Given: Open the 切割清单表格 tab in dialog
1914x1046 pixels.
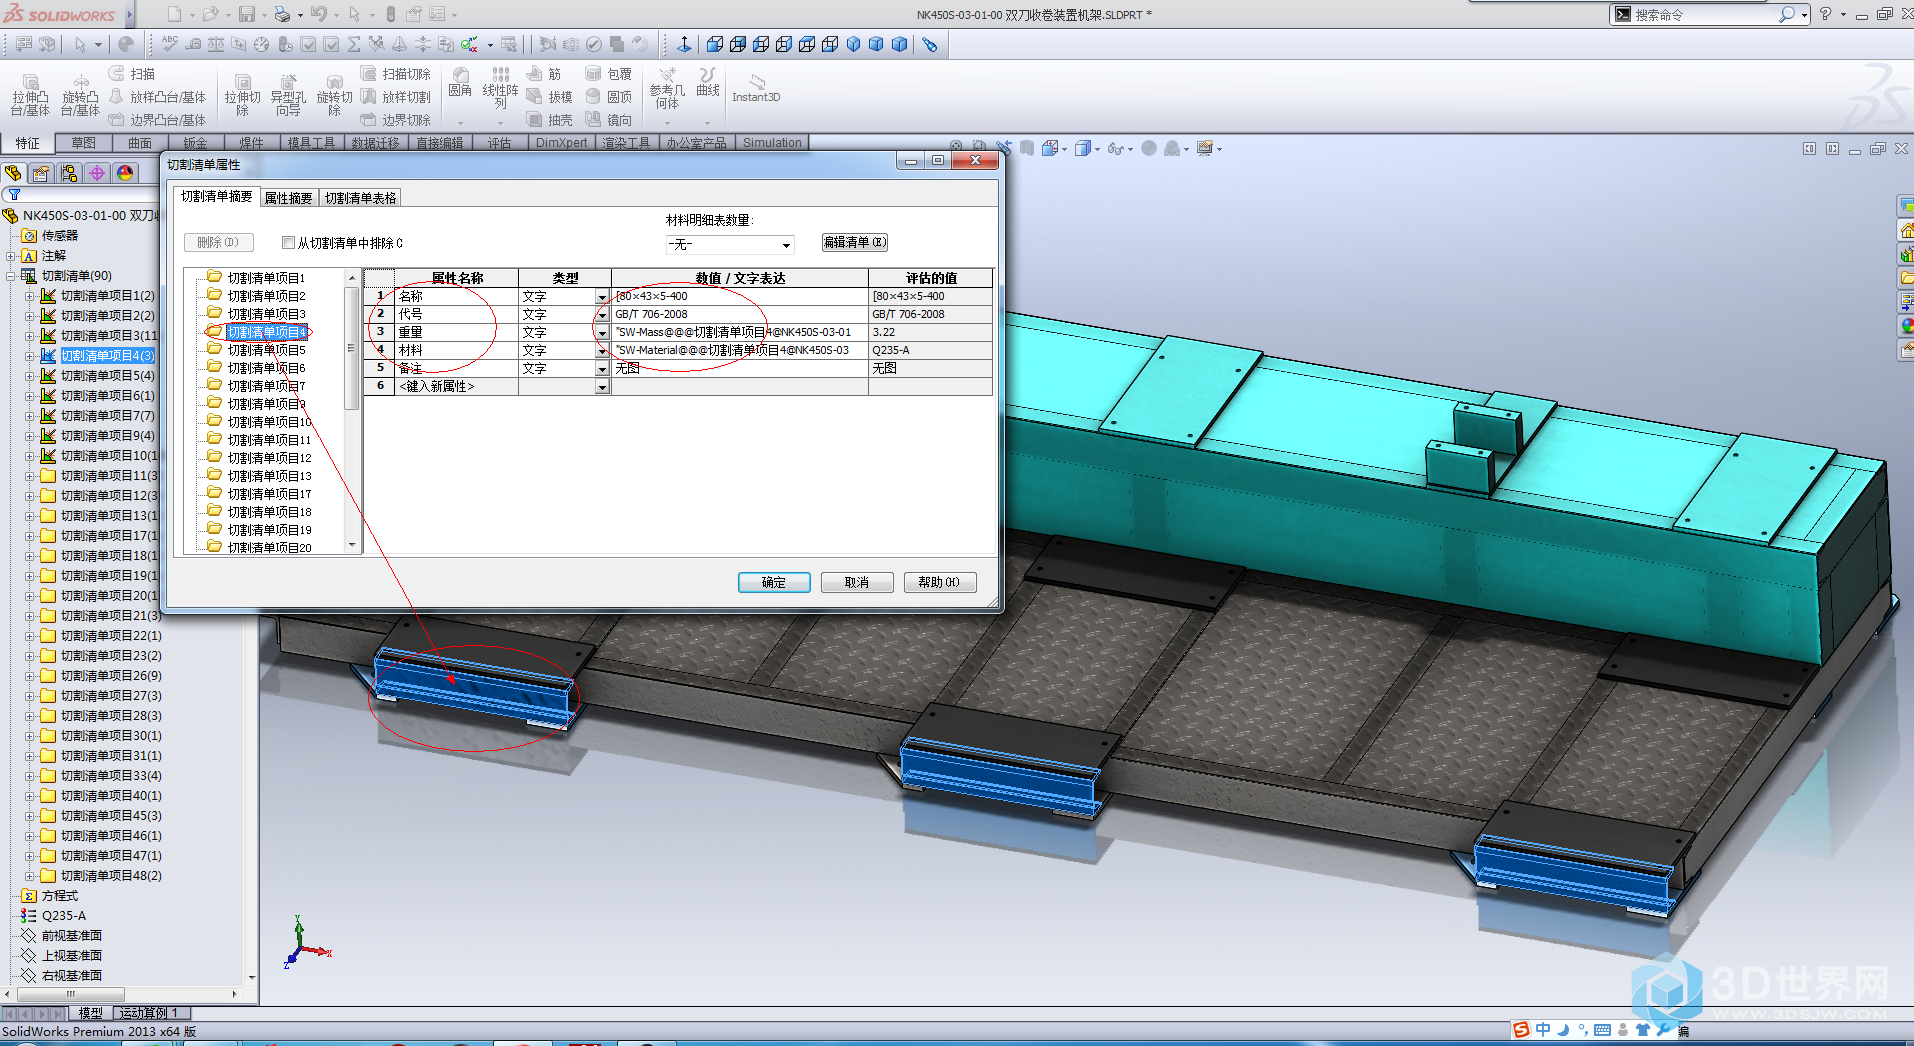Looking at the screenshot, I should click(x=361, y=198).
